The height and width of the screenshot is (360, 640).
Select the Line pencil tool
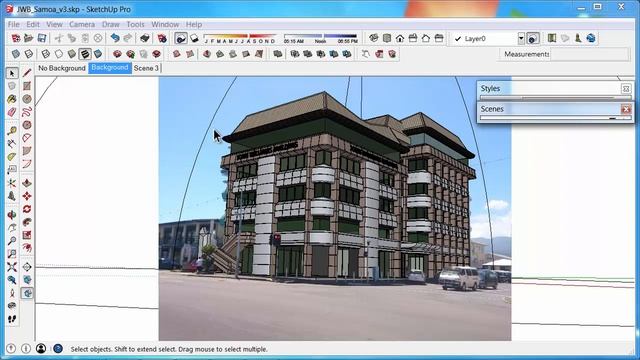[x=27, y=73]
